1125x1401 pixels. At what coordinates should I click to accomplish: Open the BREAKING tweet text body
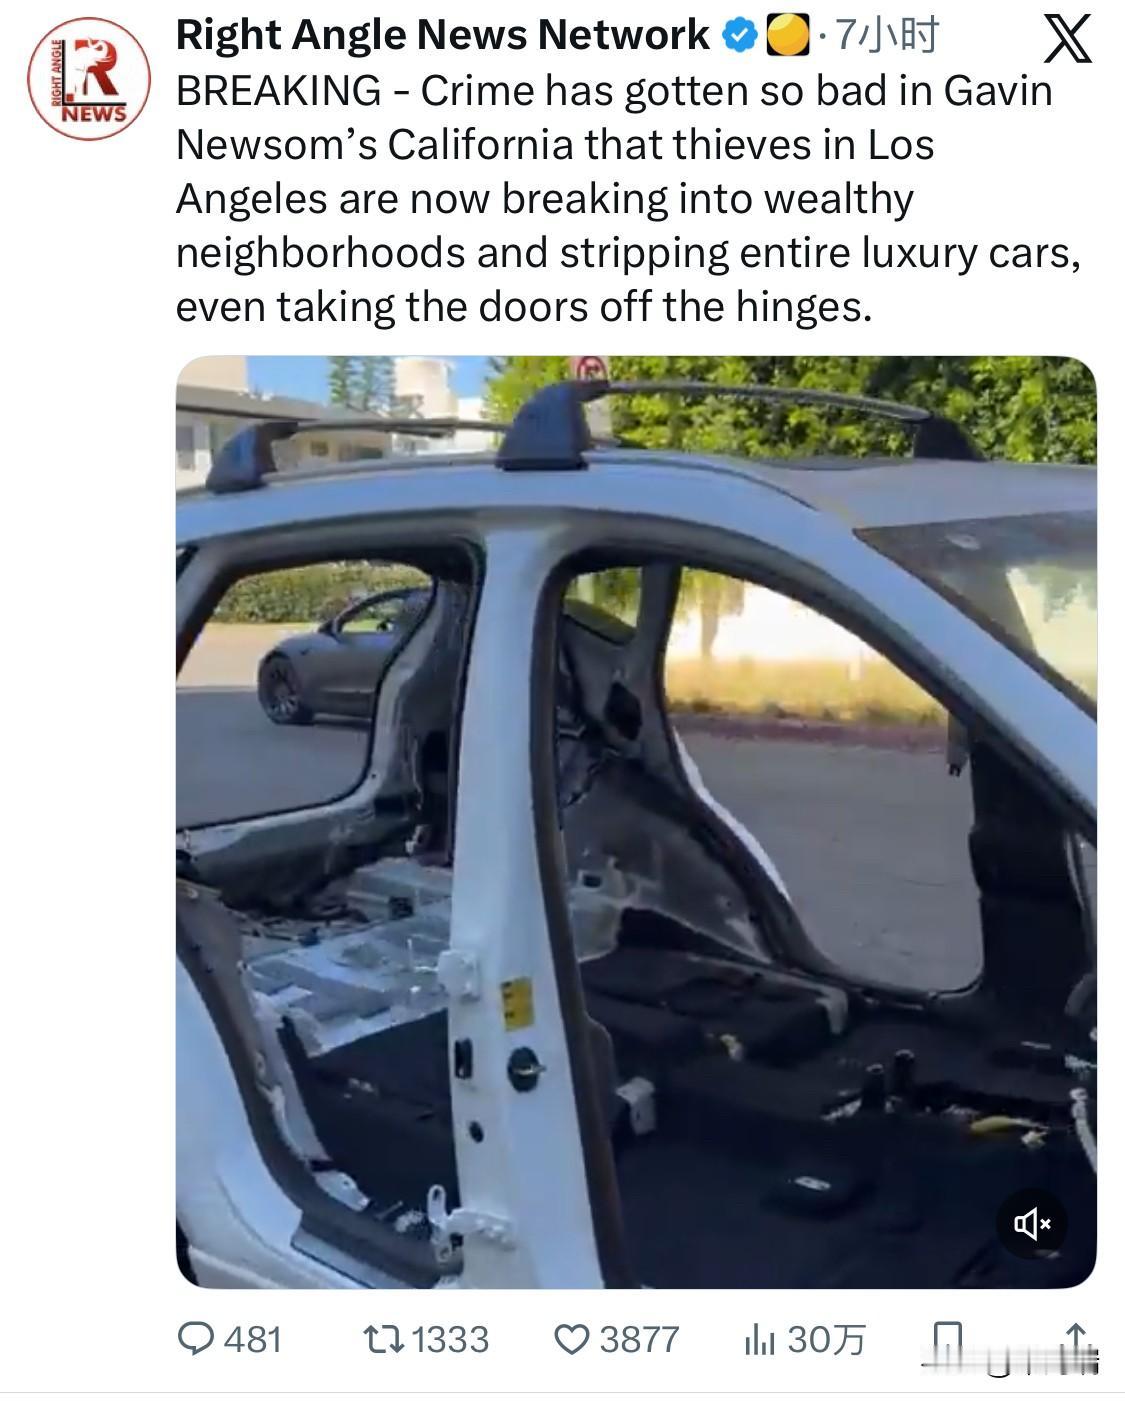pyautogui.click(x=628, y=199)
